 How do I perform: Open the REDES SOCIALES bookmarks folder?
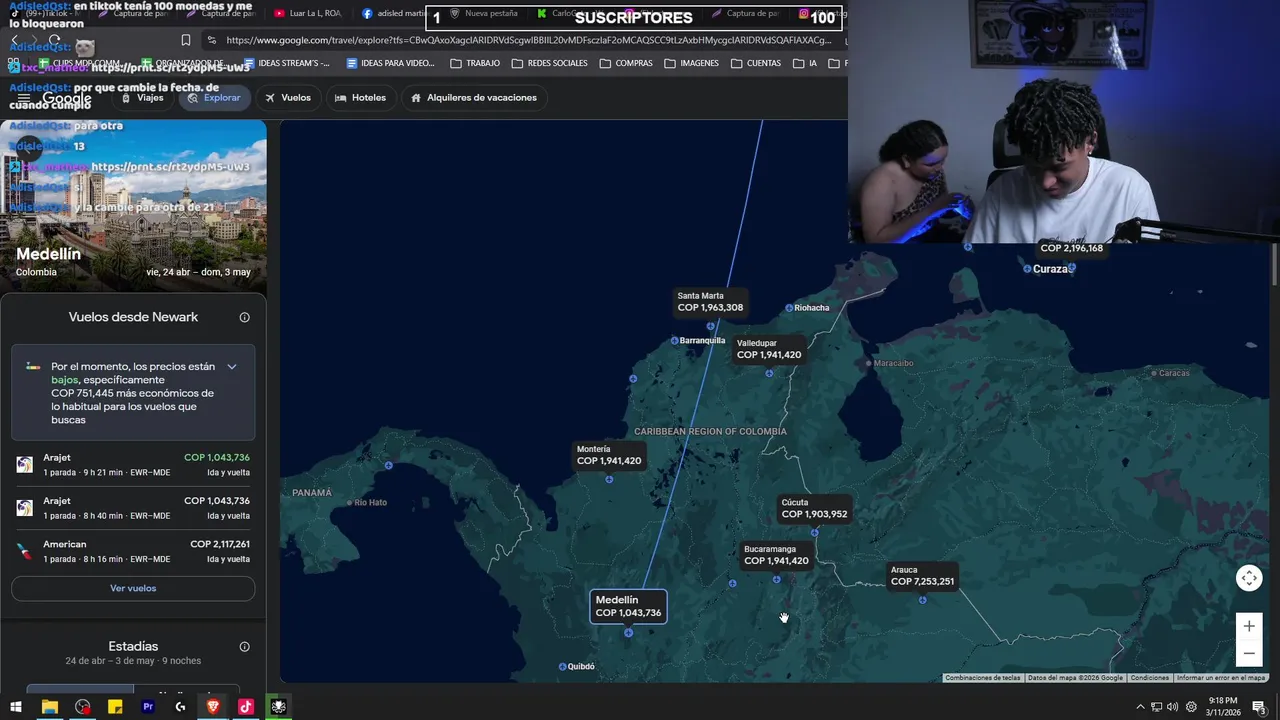coord(549,63)
